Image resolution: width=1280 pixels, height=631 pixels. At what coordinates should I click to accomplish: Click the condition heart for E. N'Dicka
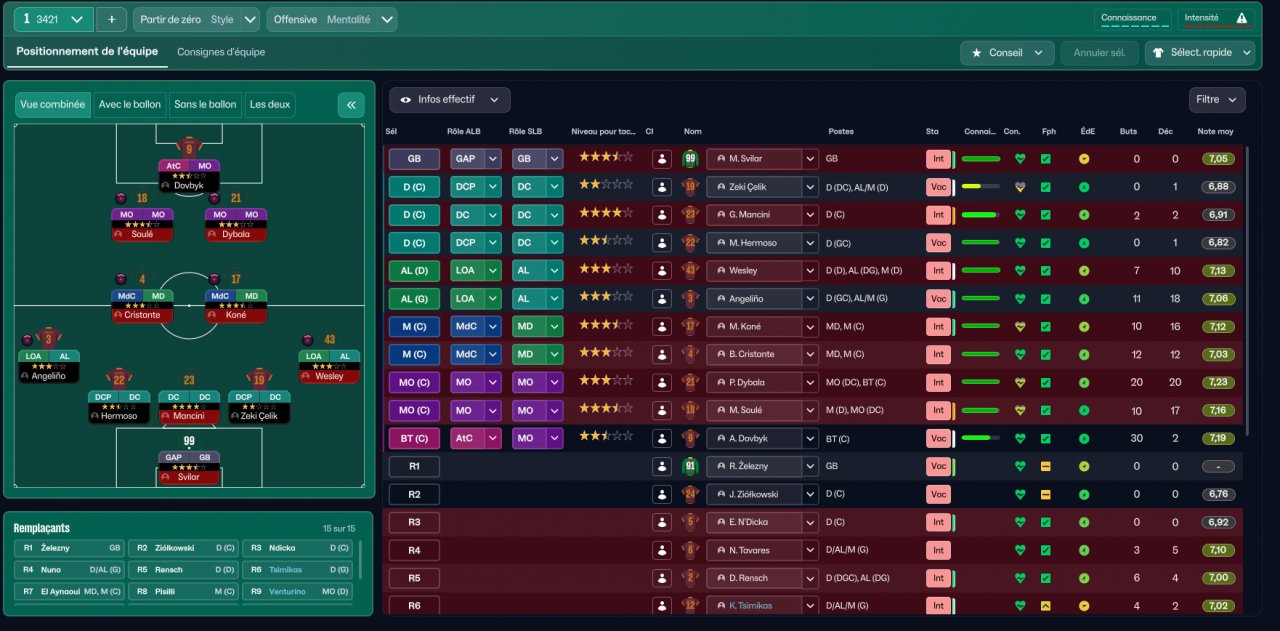[x=1020, y=522]
